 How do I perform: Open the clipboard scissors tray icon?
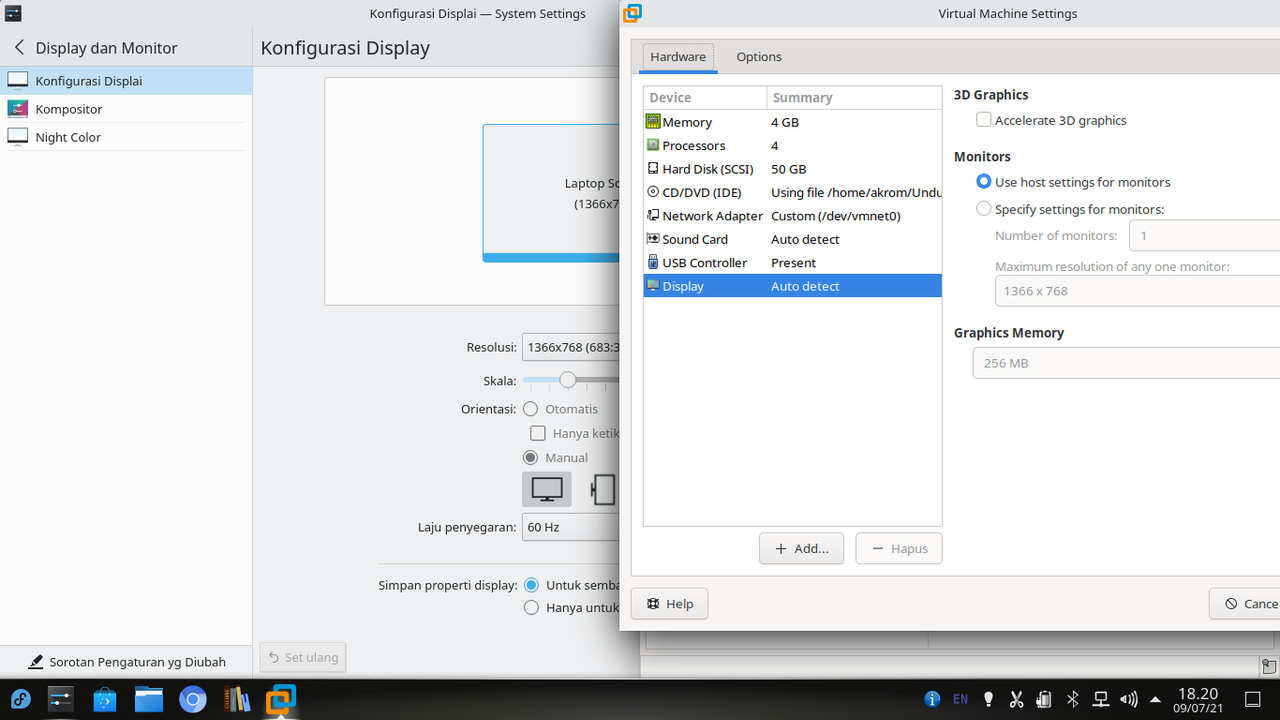(1016, 699)
